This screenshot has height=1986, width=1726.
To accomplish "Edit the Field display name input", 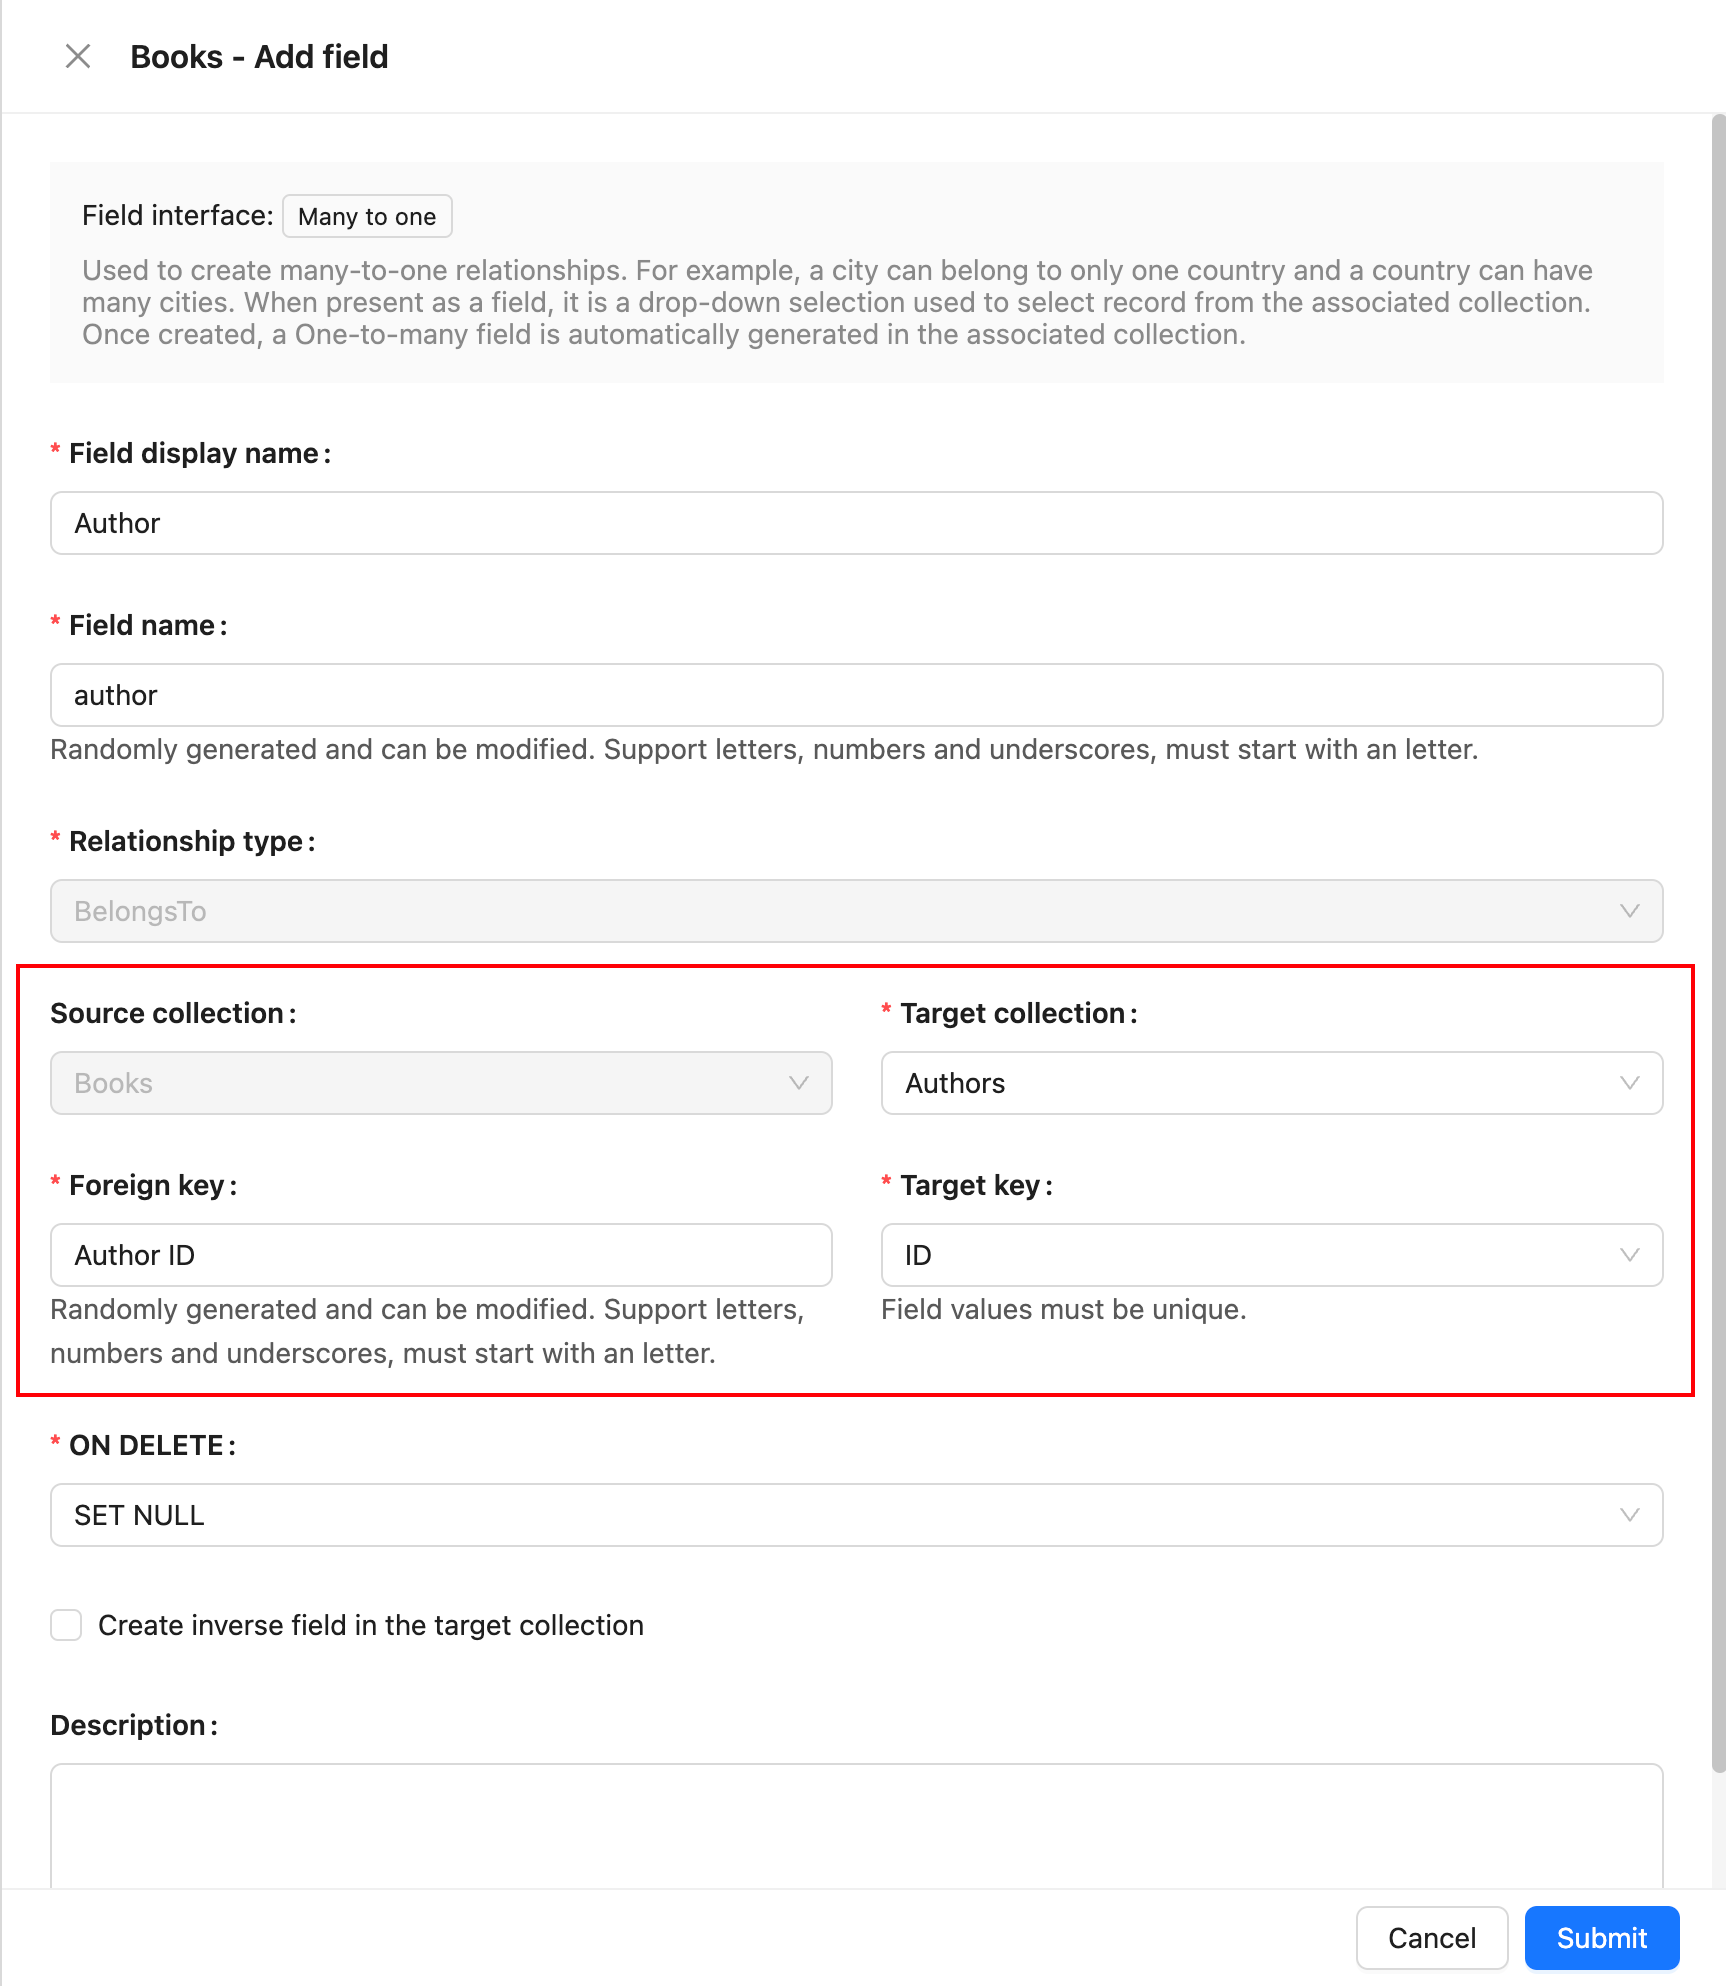I will point(856,523).
